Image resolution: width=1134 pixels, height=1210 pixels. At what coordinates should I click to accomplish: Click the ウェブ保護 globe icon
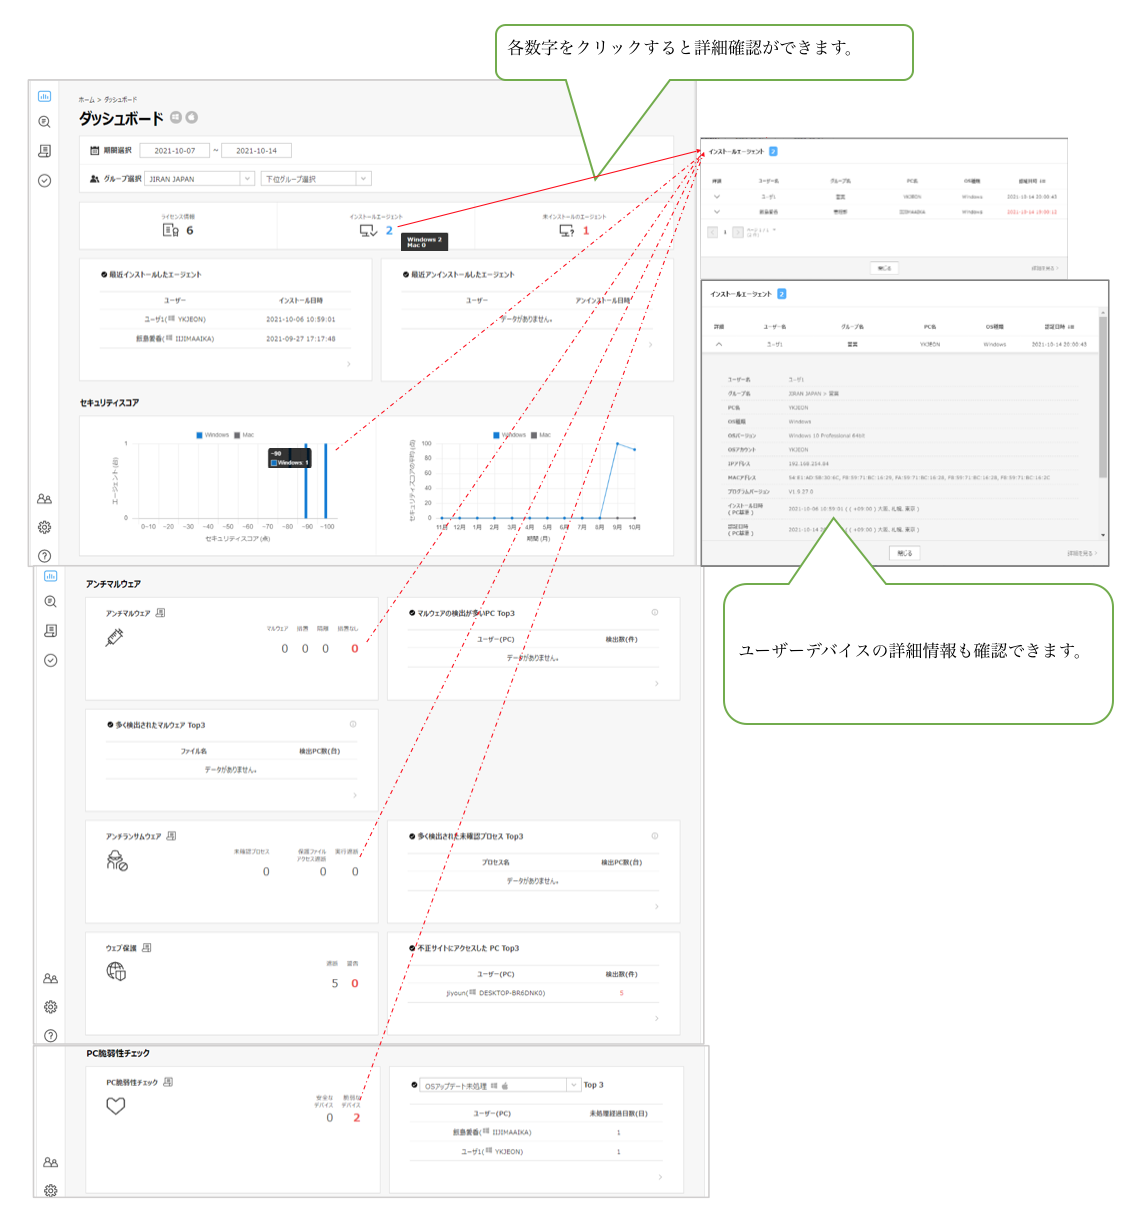[x=116, y=971]
